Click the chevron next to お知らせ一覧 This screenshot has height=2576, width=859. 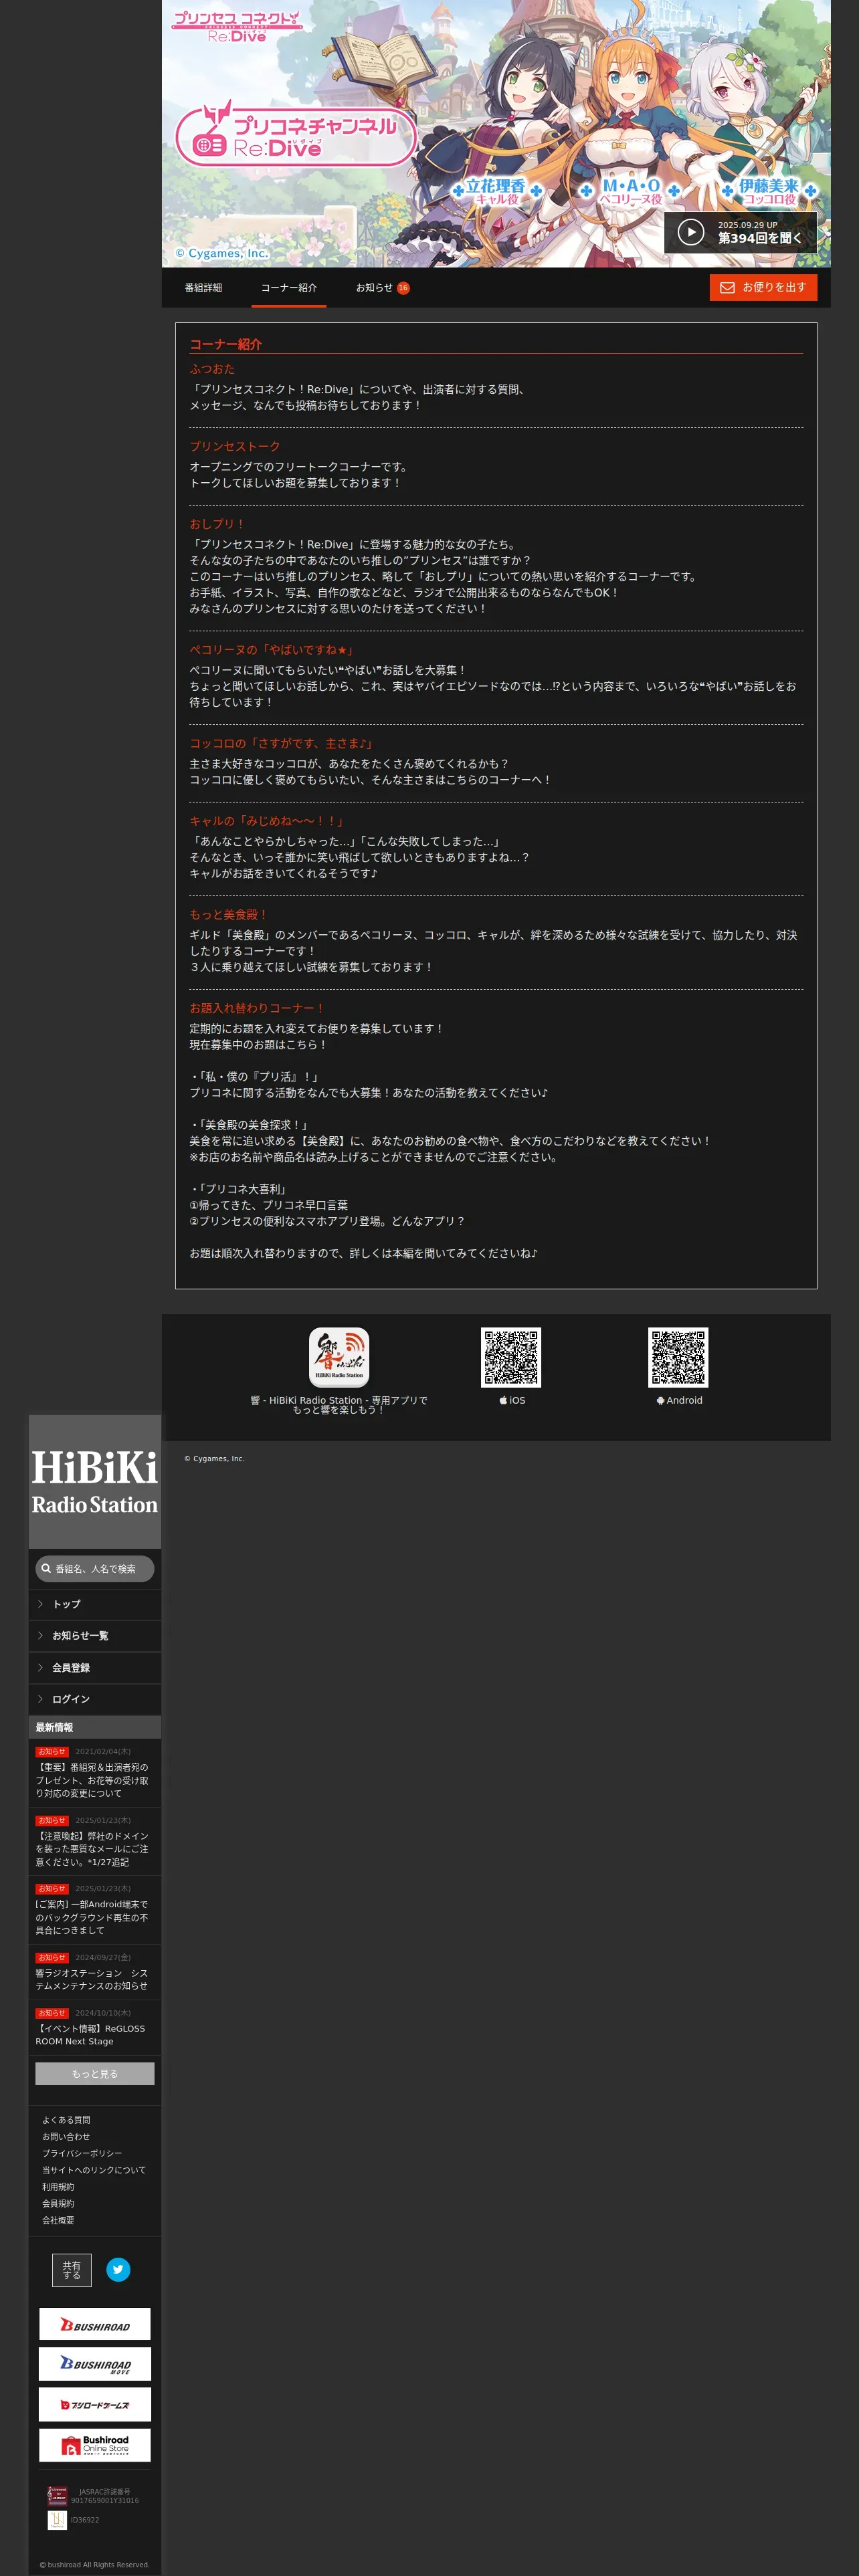click(40, 1636)
